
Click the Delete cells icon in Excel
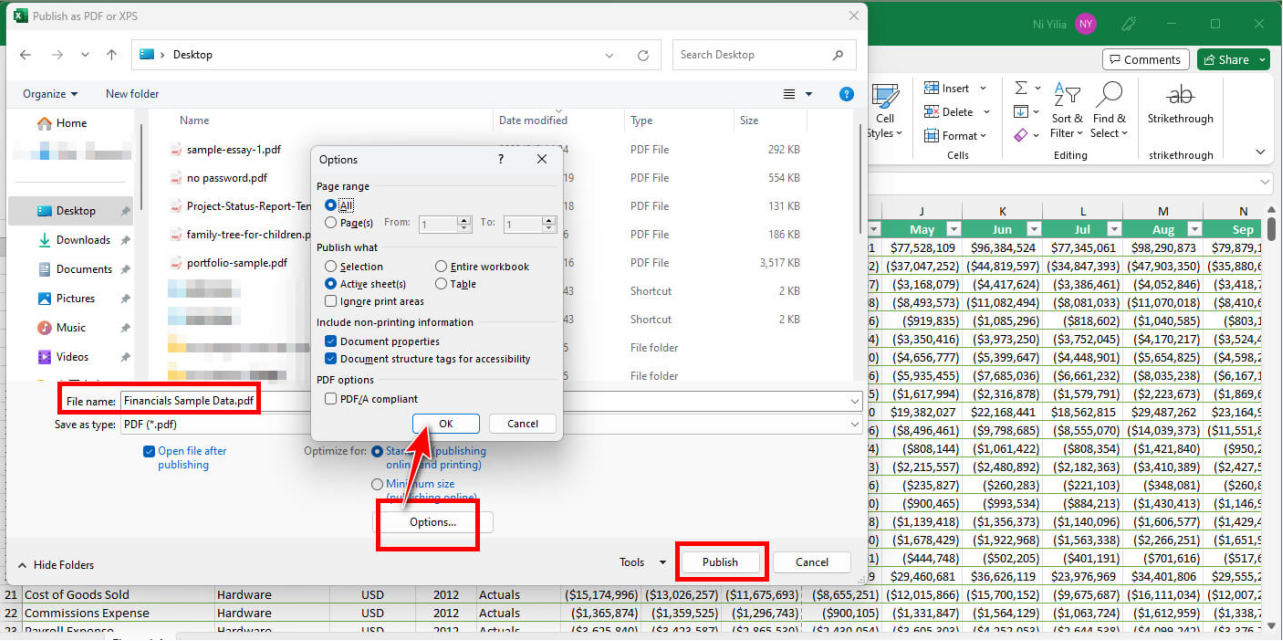pos(932,112)
